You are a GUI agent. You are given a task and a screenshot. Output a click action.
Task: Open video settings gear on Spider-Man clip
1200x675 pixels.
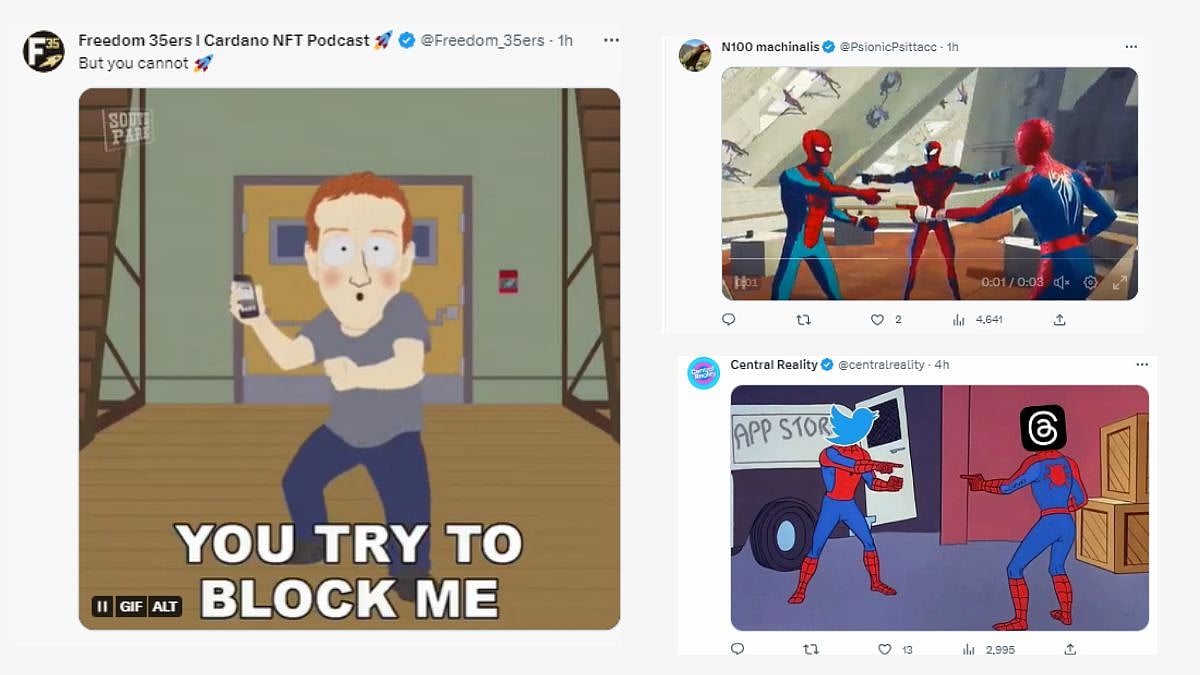click(1091, 283)
